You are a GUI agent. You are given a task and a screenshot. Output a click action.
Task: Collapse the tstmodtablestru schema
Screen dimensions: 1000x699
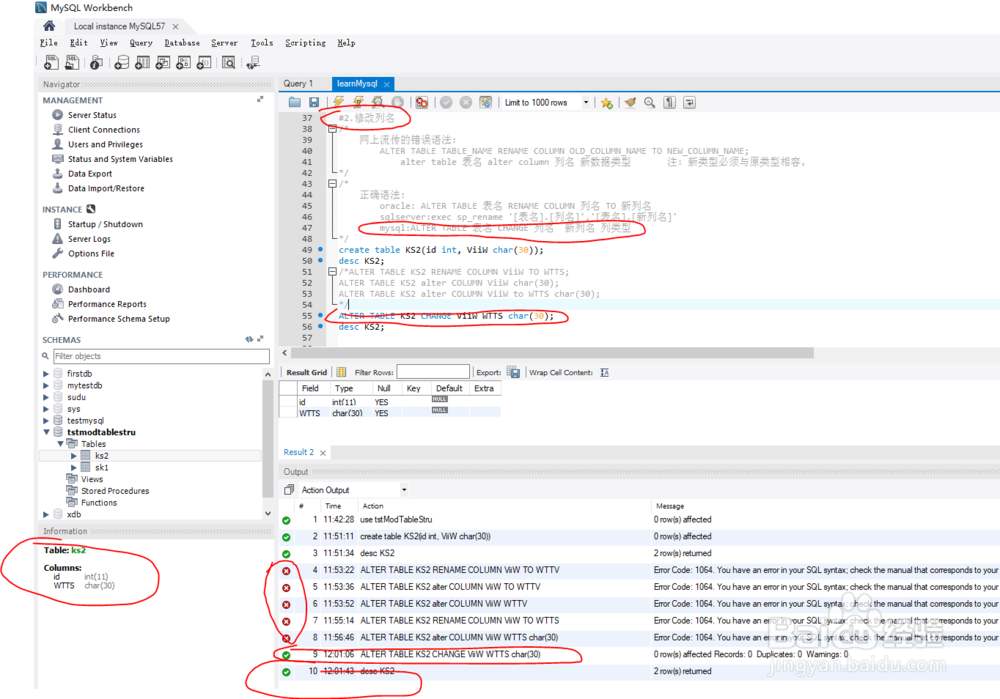(46, 432)
